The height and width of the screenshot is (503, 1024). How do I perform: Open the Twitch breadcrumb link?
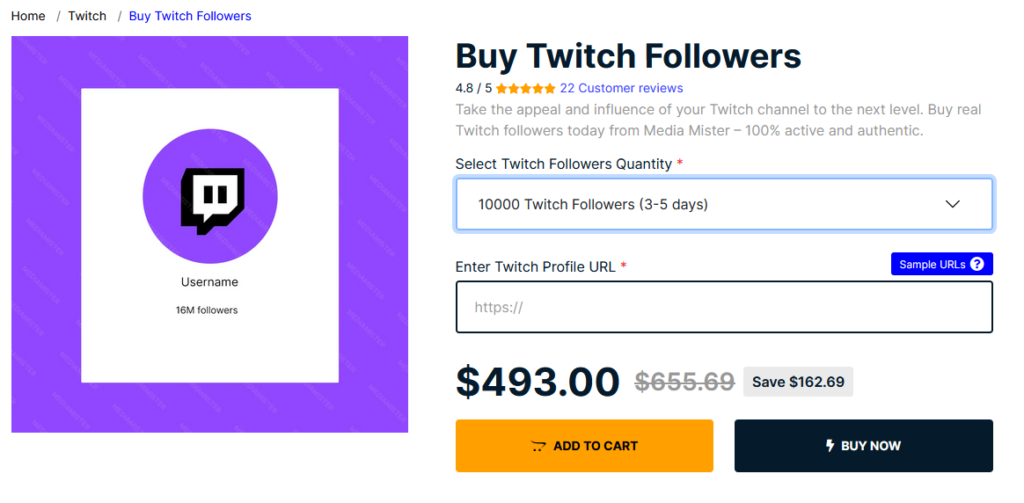tap(87, 16)
